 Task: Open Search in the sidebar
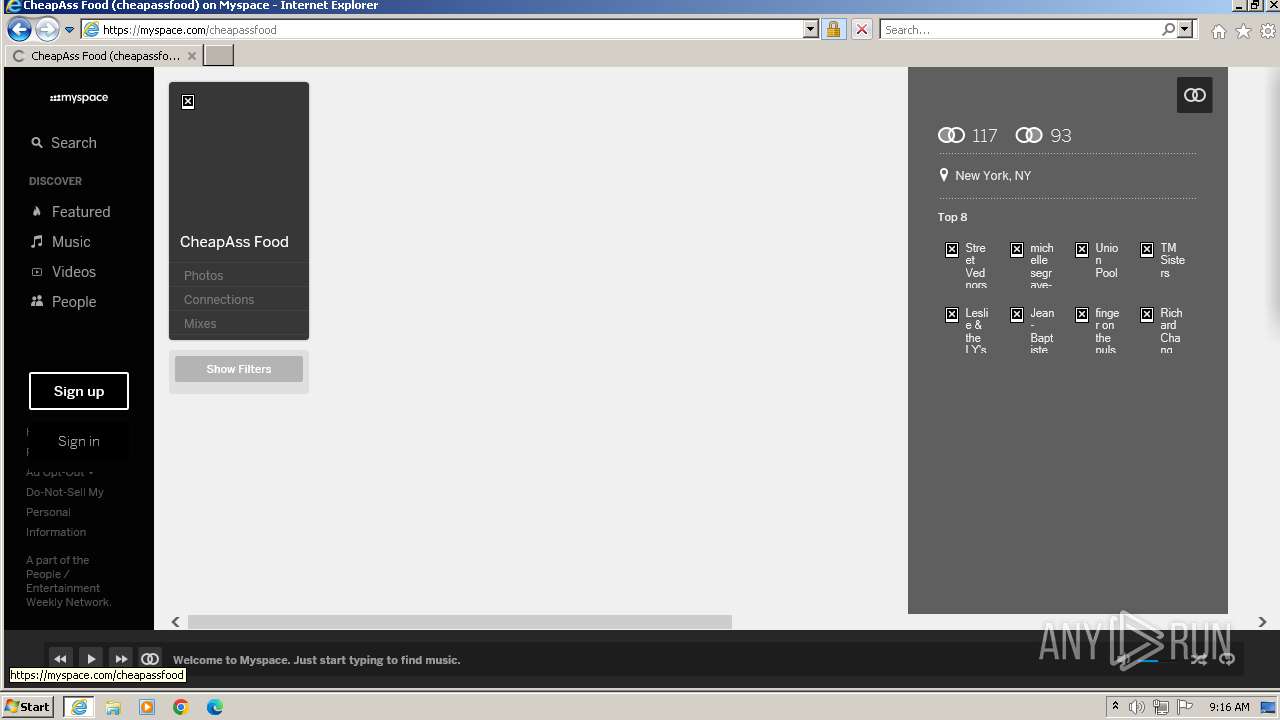tap(64, 143)
